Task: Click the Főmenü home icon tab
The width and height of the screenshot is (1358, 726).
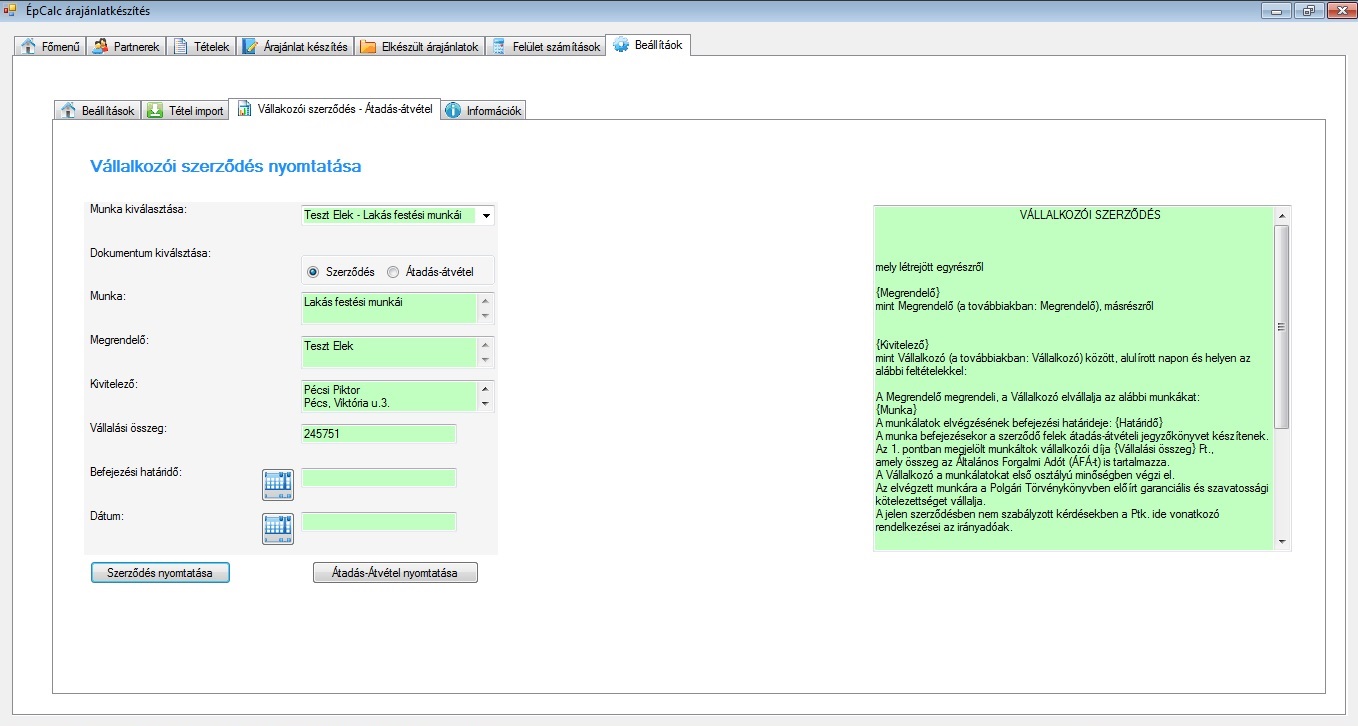Action: coord(28,47)
